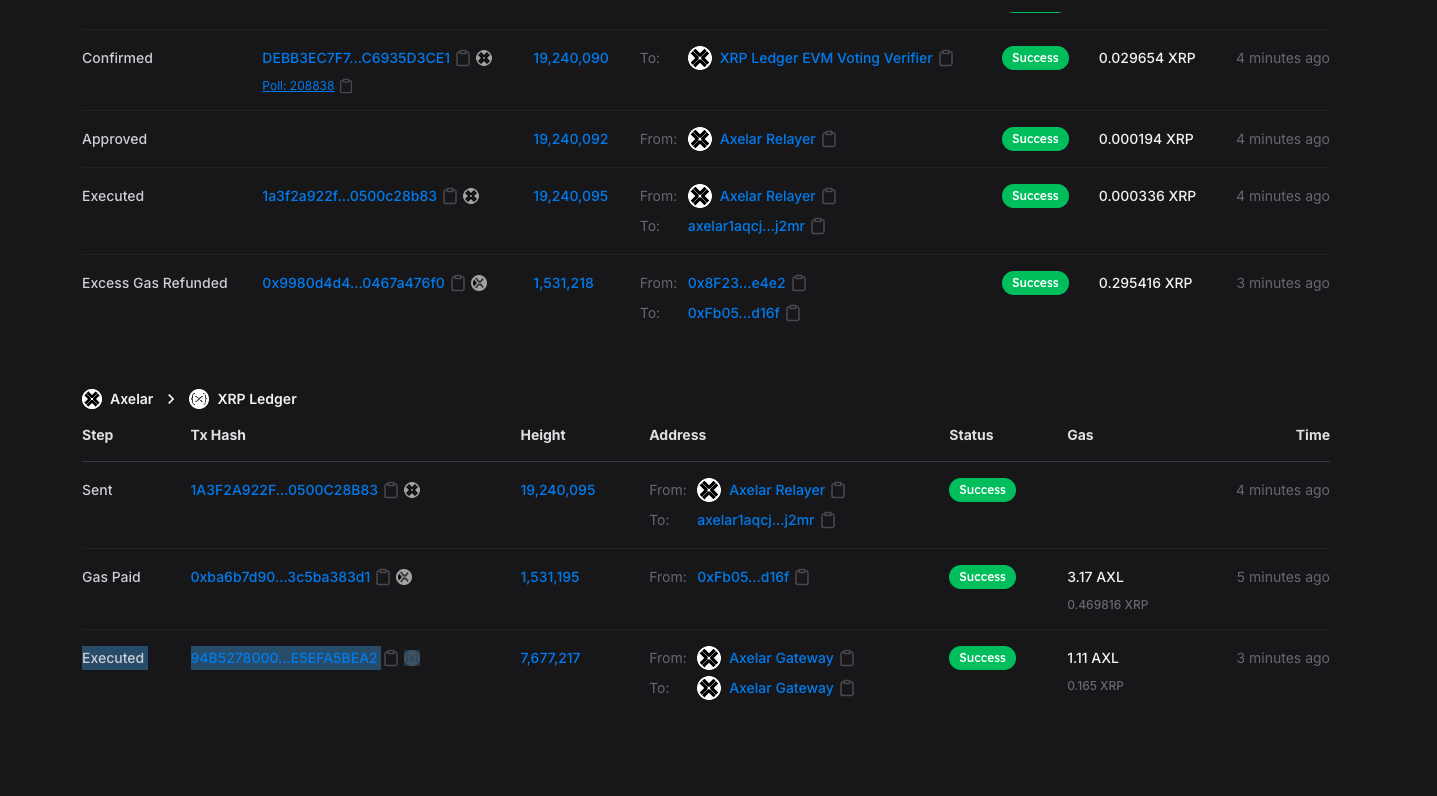Copy Axelar Relayer address in Approved row
This screenshot has width=1437, height=796.
coord(829,139)
